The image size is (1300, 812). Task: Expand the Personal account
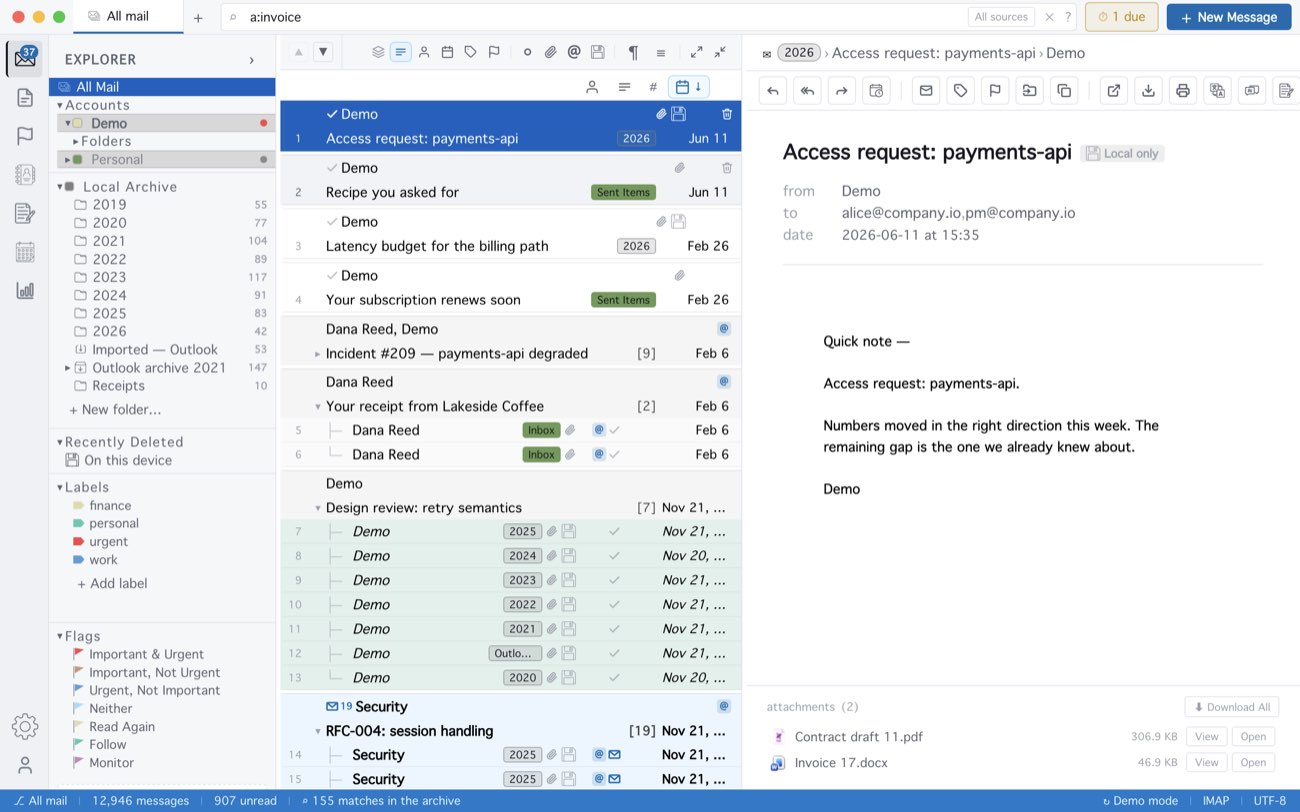coord(68,160)
